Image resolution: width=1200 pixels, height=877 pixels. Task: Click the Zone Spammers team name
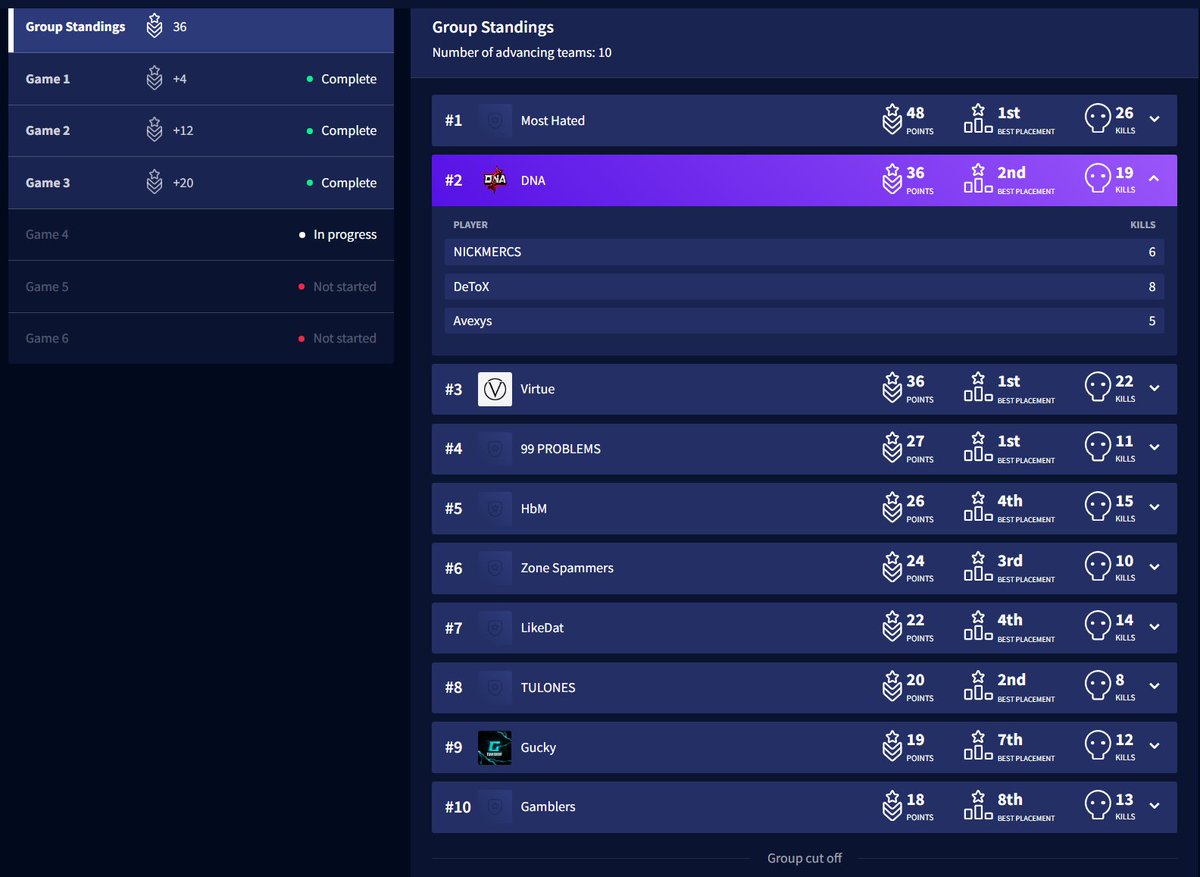567,568
